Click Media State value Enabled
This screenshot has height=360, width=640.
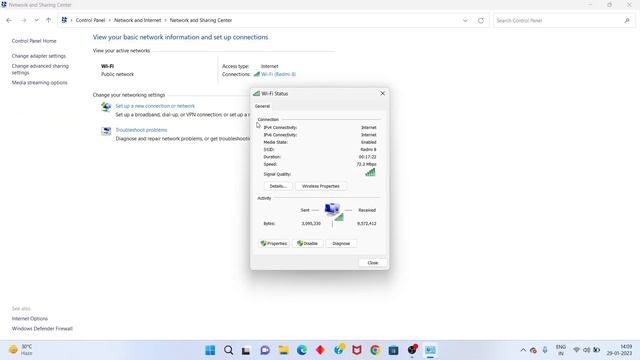coord(369,142)
